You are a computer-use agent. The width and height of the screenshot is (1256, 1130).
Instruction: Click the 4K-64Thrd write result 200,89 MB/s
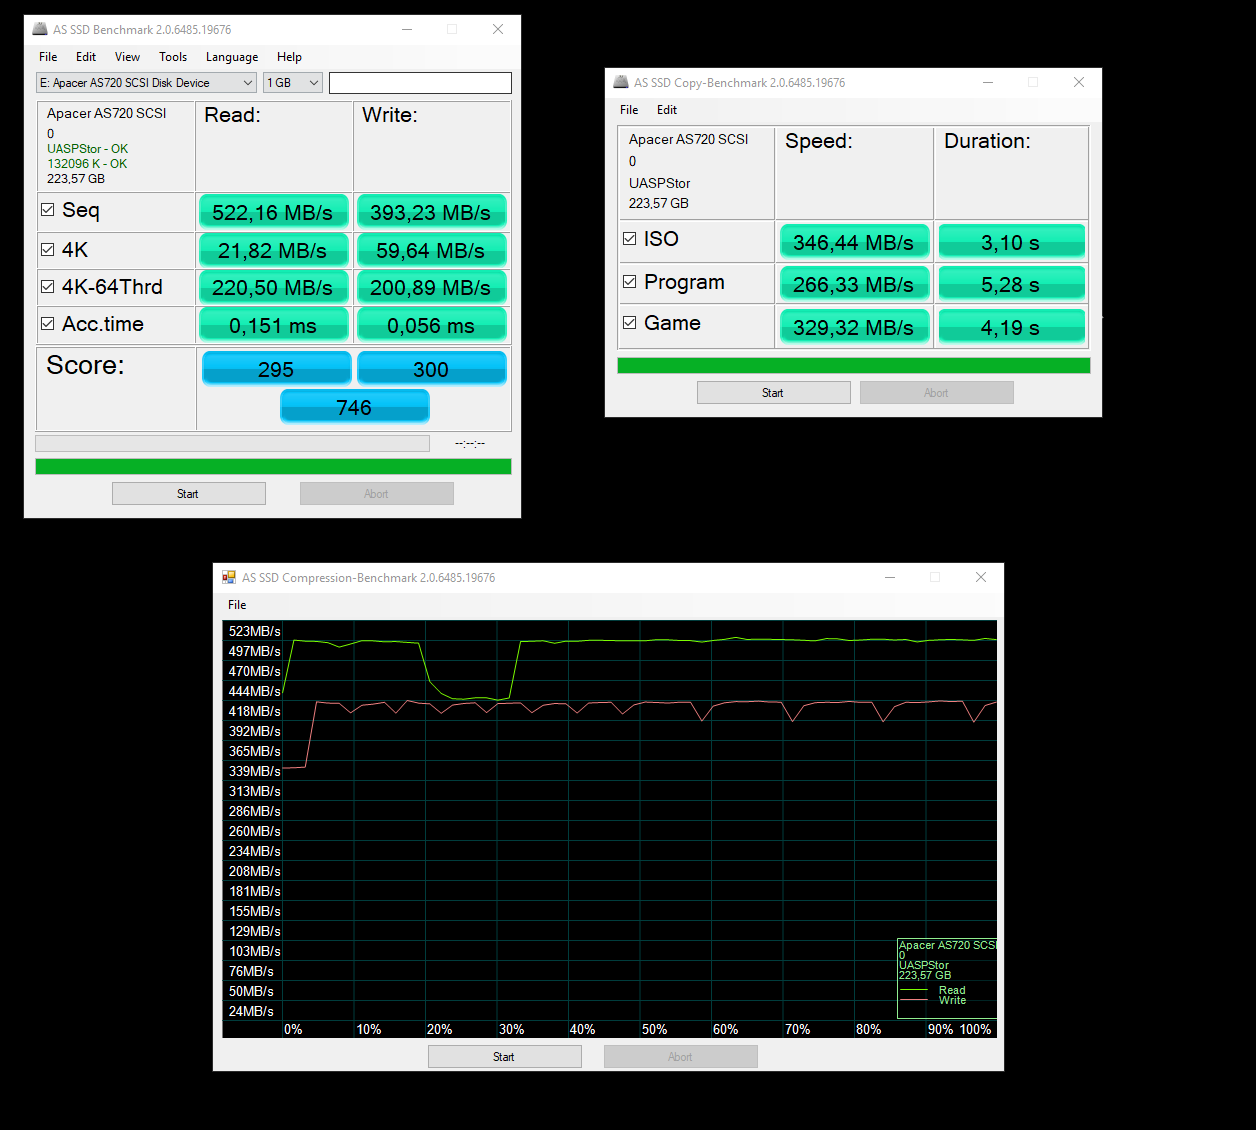tap(432, 287)
